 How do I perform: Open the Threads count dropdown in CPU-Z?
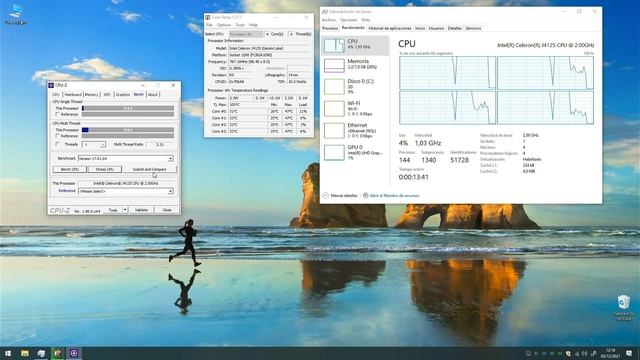pos(94,144)
